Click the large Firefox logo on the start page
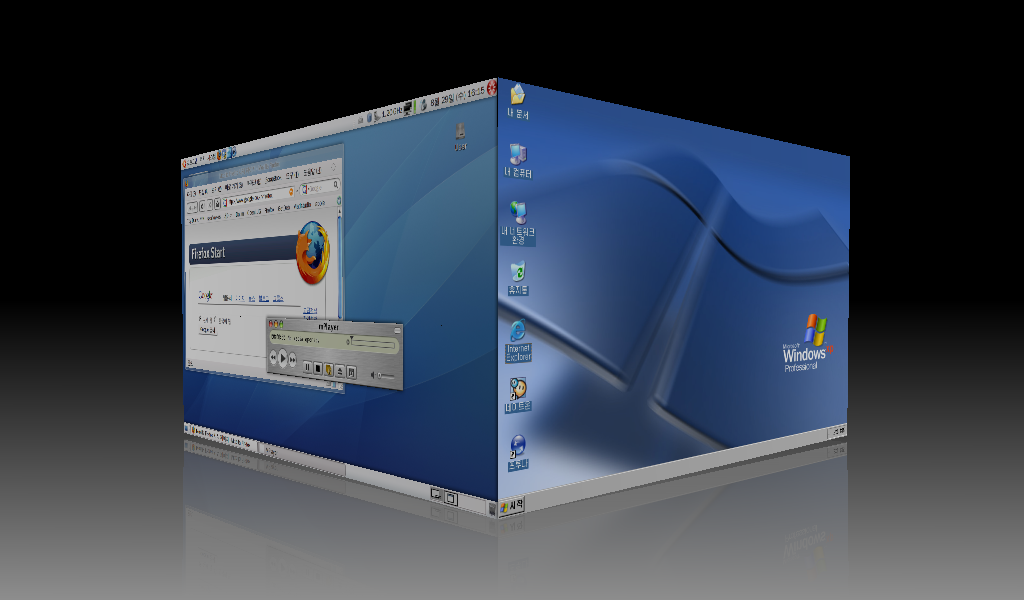This screenshot has width=1024, height=600. (x=312, y=253)
